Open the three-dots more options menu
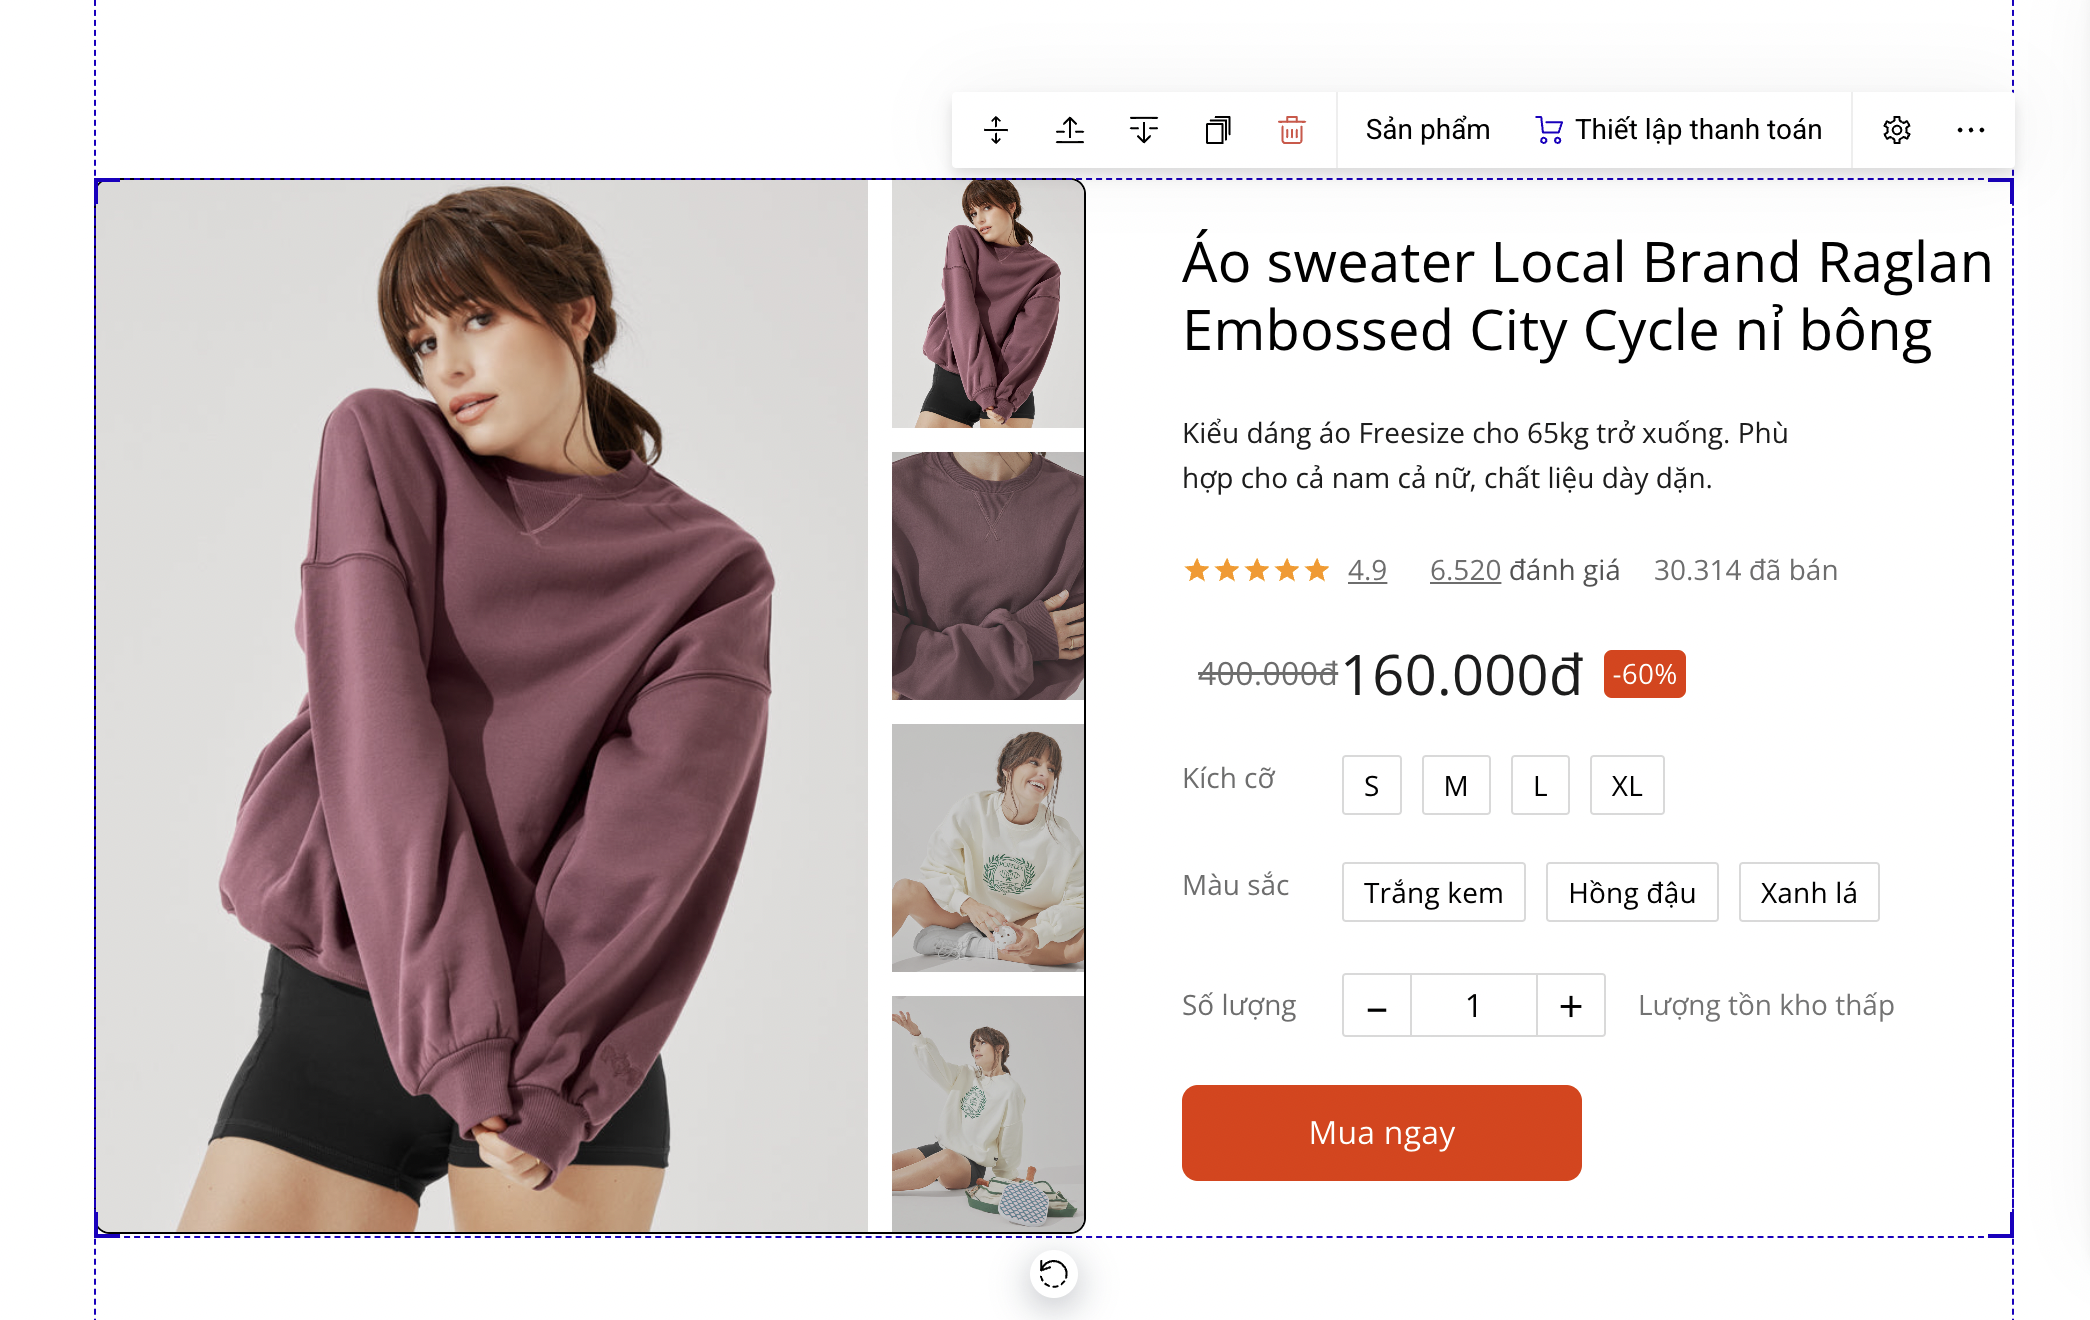 coord(1971,130)
